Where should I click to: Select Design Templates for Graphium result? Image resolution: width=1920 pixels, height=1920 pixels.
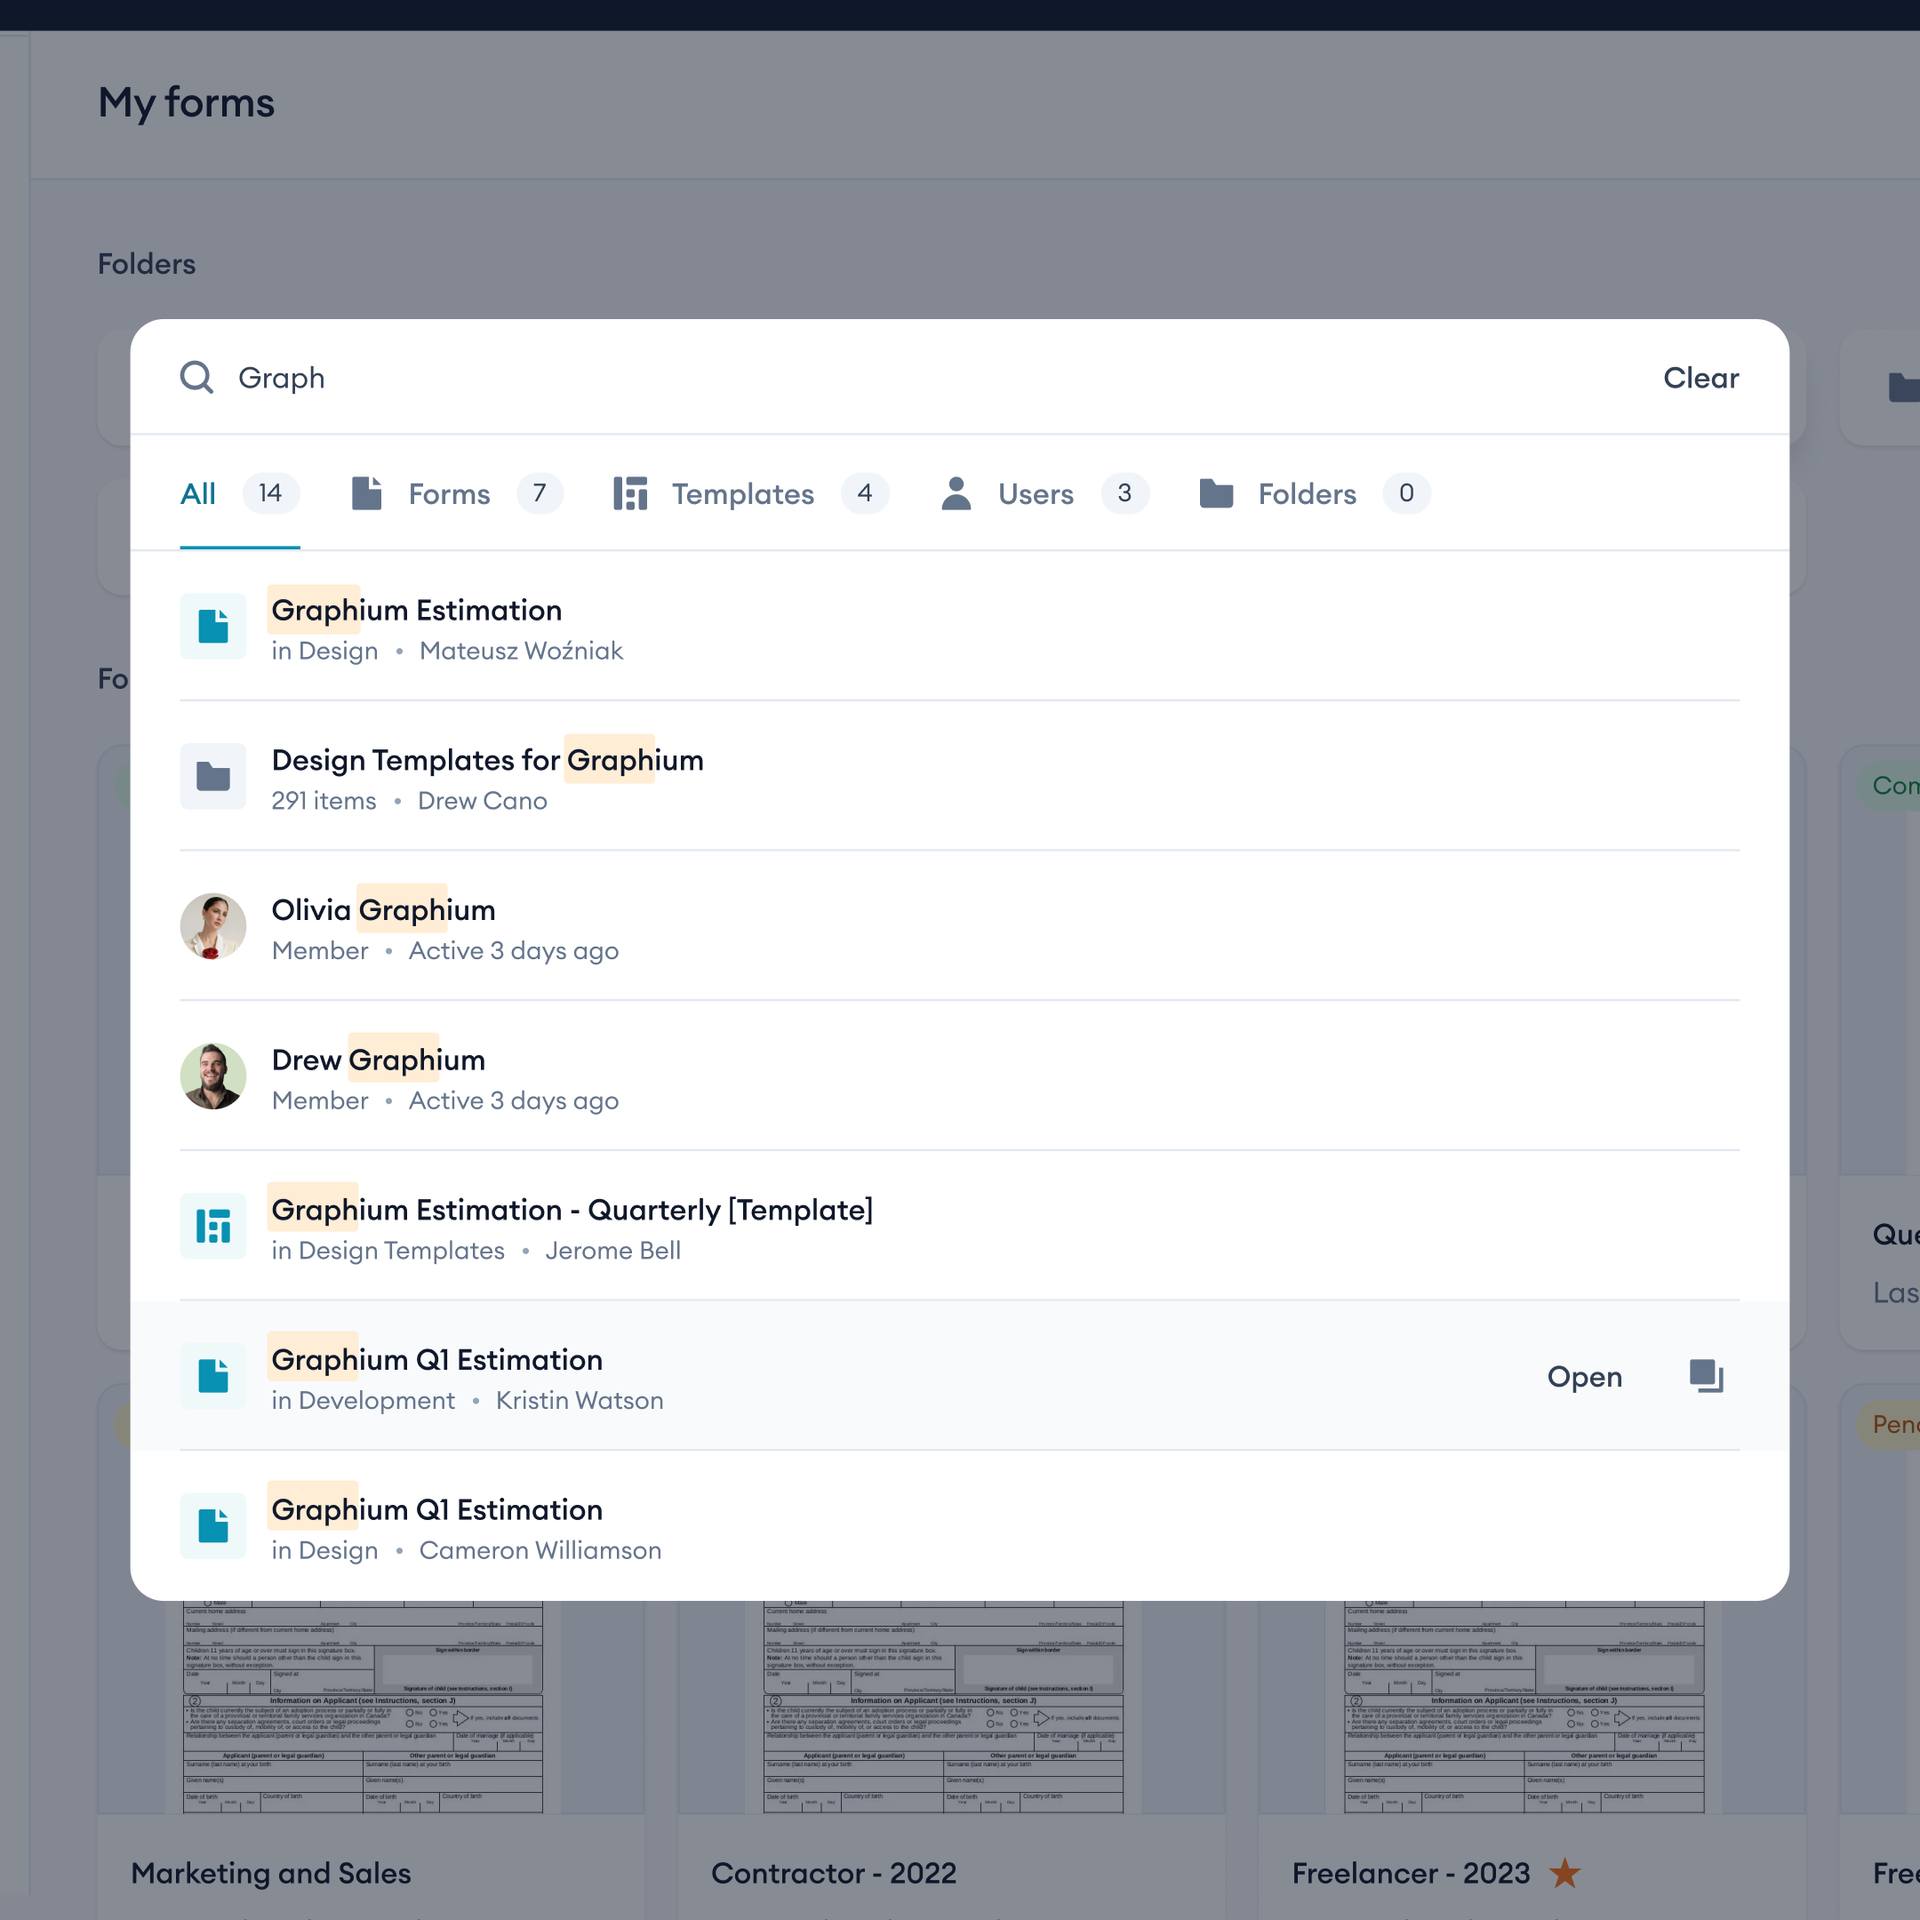coord(960,776)
